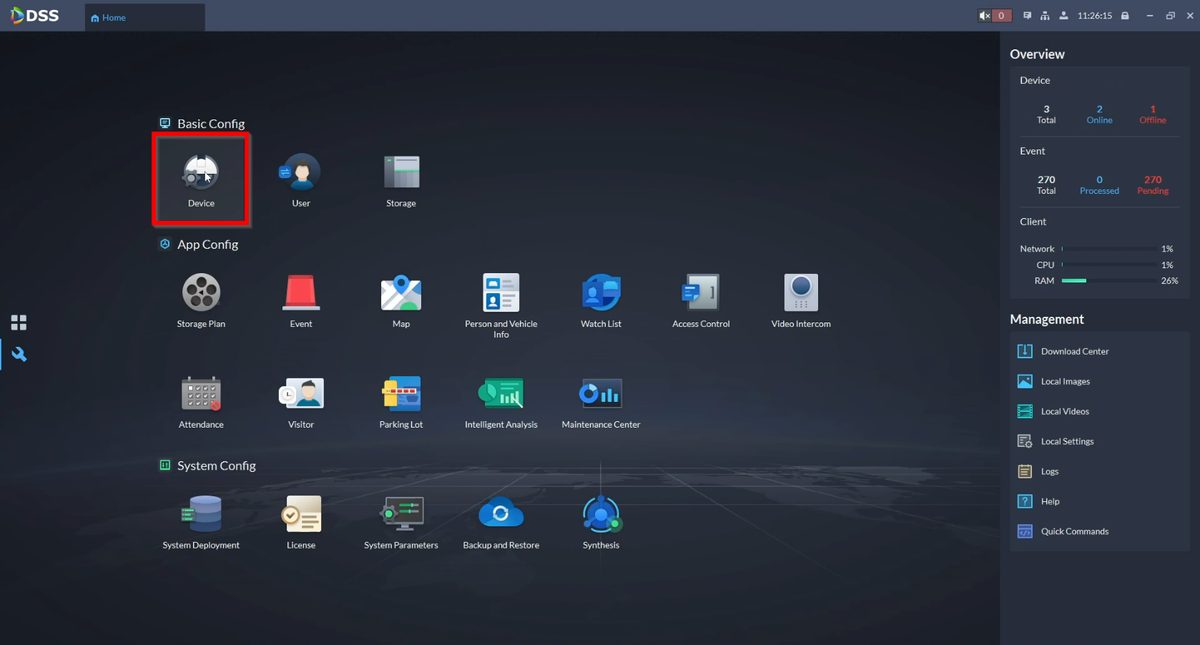The image size is (1200, 645).
Task: Open the Intelligent Analysis module
Action: tap(501, 400)
